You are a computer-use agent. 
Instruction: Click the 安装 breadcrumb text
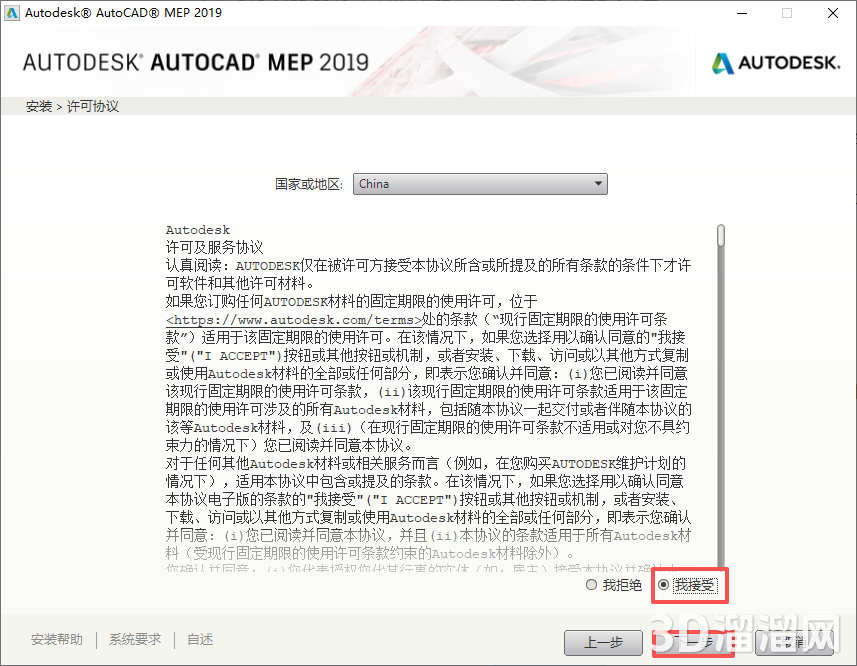39,106
